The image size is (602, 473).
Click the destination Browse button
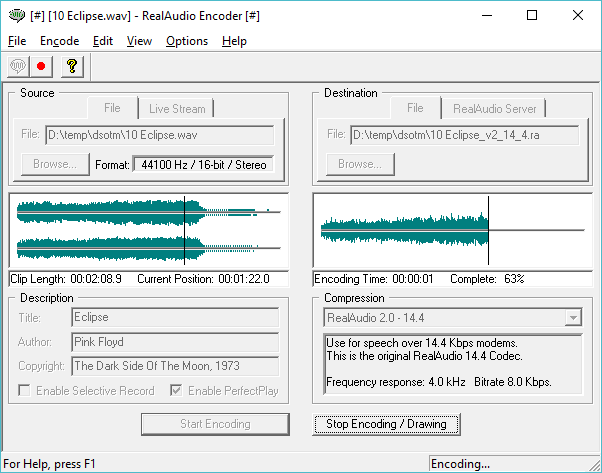[357, 164]
